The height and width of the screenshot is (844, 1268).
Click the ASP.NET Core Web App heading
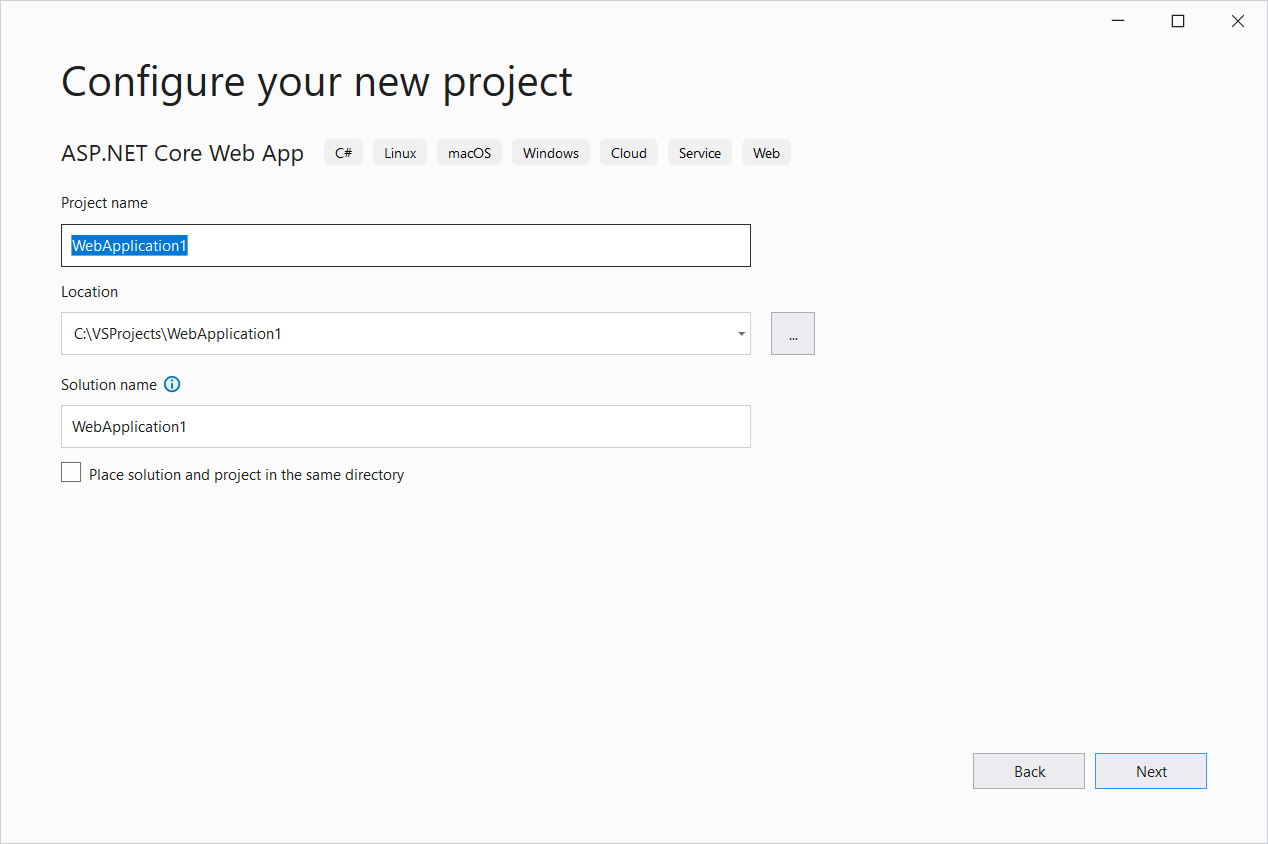pyautogui.click(x=183, y=153)
